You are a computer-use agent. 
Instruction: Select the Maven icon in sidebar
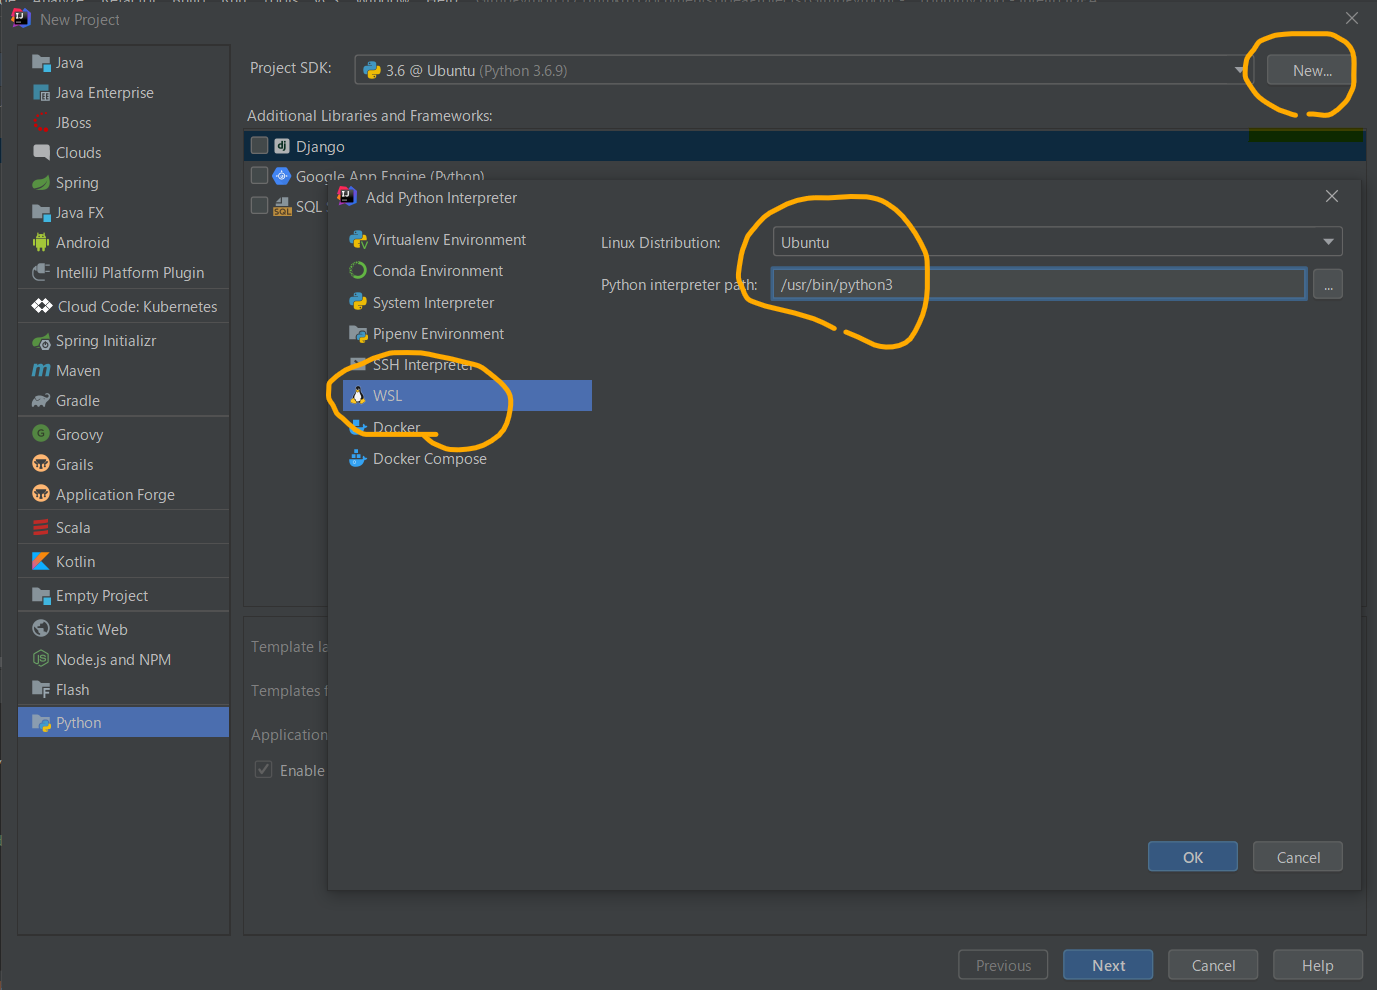(41, 371)
